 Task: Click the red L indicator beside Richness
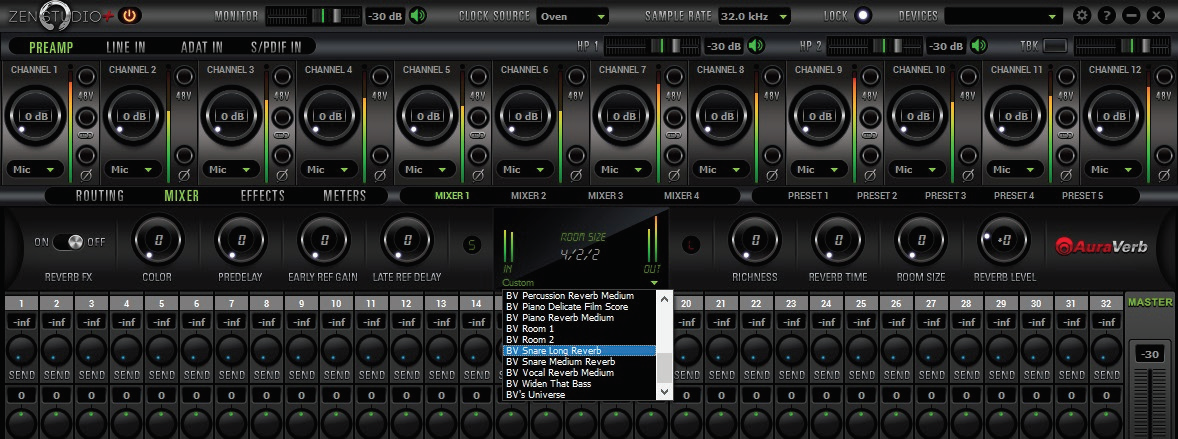click(692, 244)
